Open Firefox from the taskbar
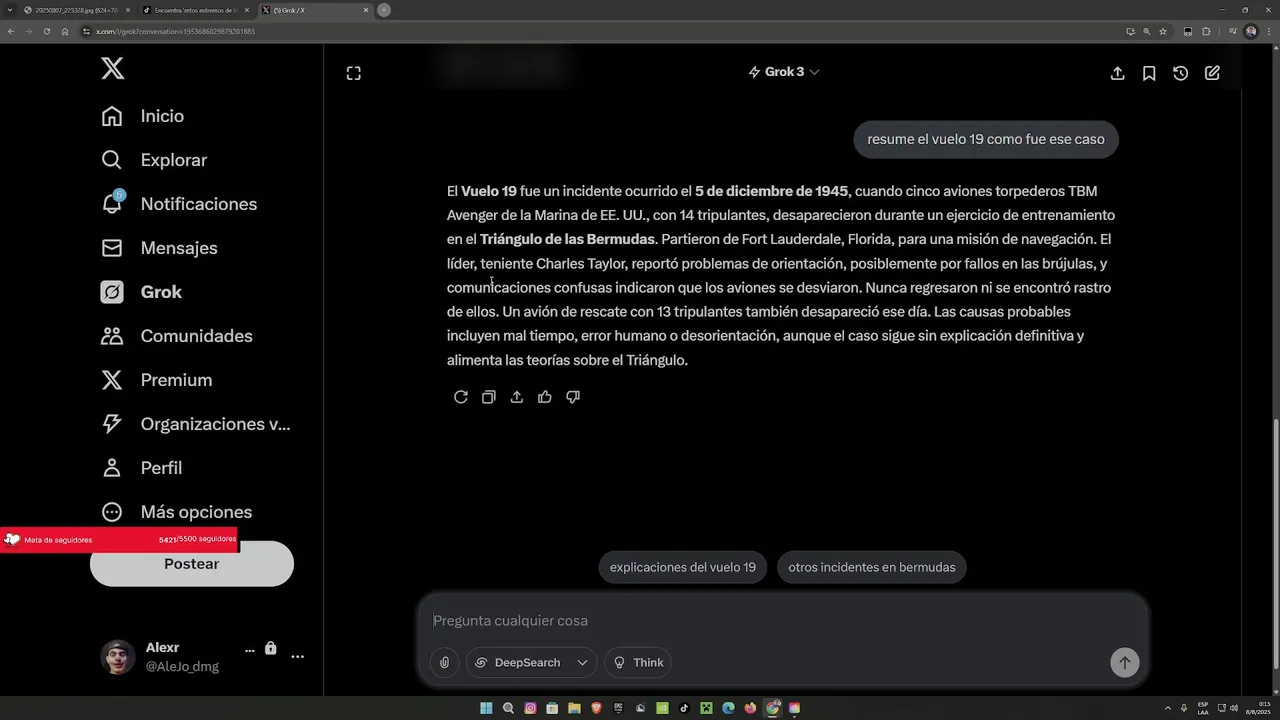Screen dimensions: 1280x720 coord(750,708)
